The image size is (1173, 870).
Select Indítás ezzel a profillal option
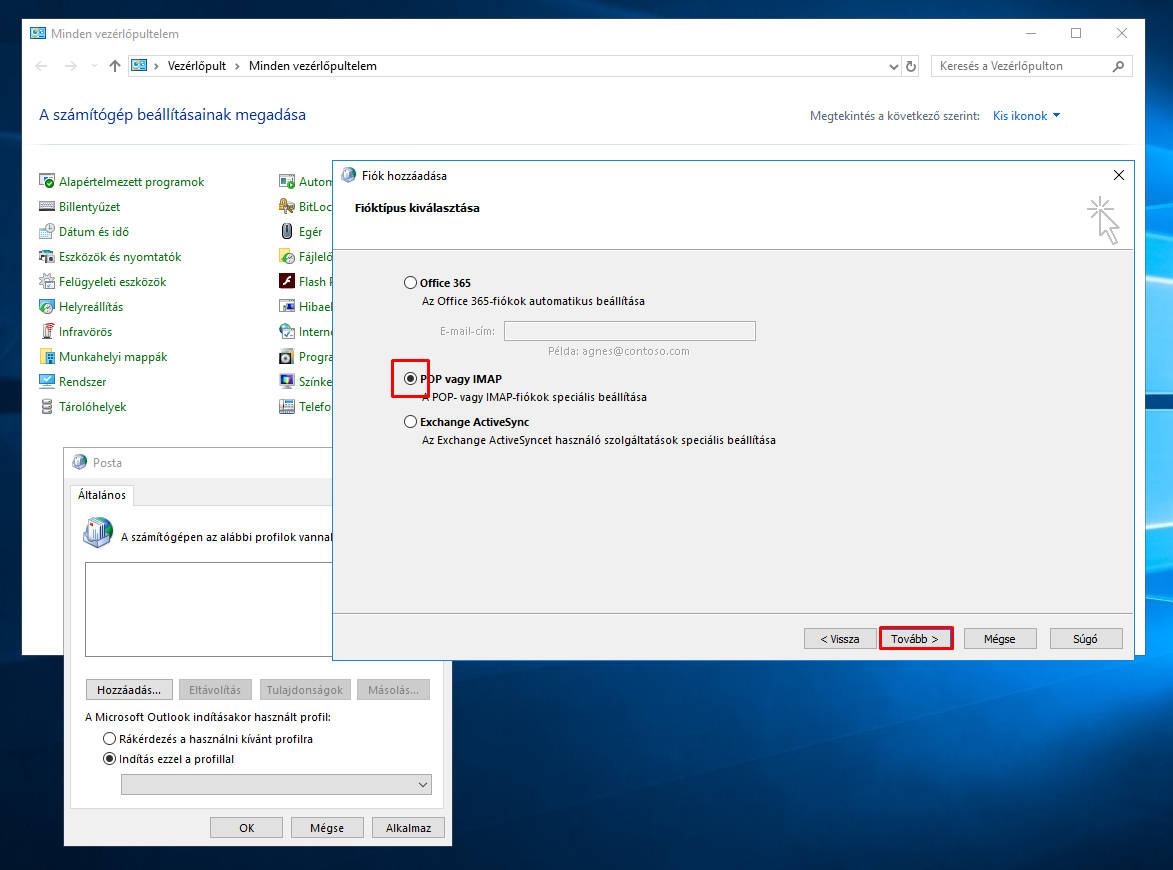pyautogui.click(x=109, y=759)
